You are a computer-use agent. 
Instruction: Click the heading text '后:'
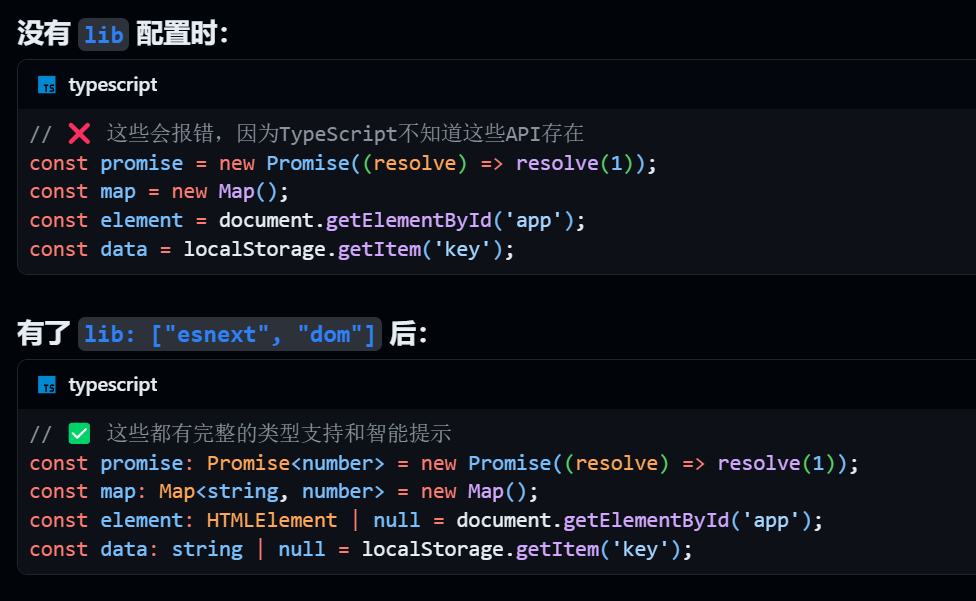[x=408, y=333]
